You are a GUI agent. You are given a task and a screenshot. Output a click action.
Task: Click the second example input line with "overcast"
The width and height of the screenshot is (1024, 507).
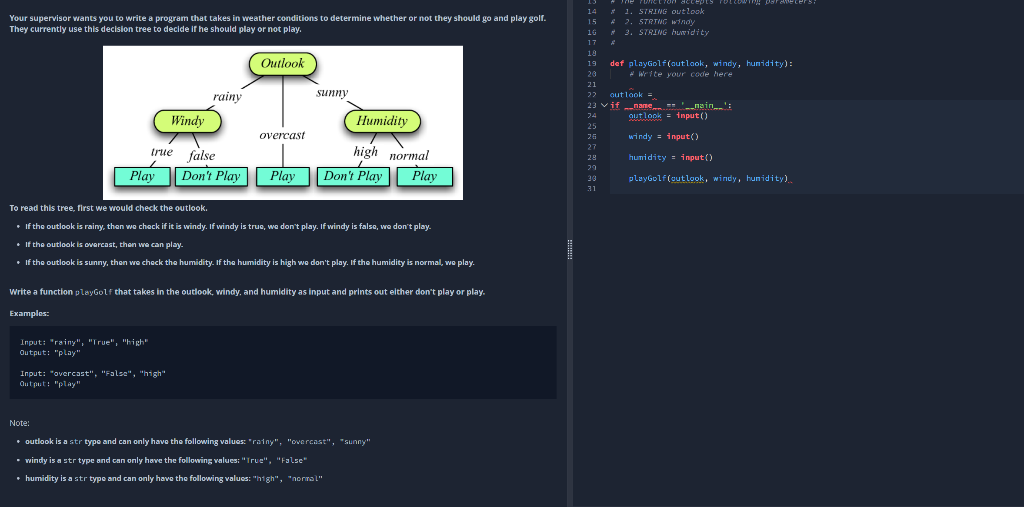93,374
